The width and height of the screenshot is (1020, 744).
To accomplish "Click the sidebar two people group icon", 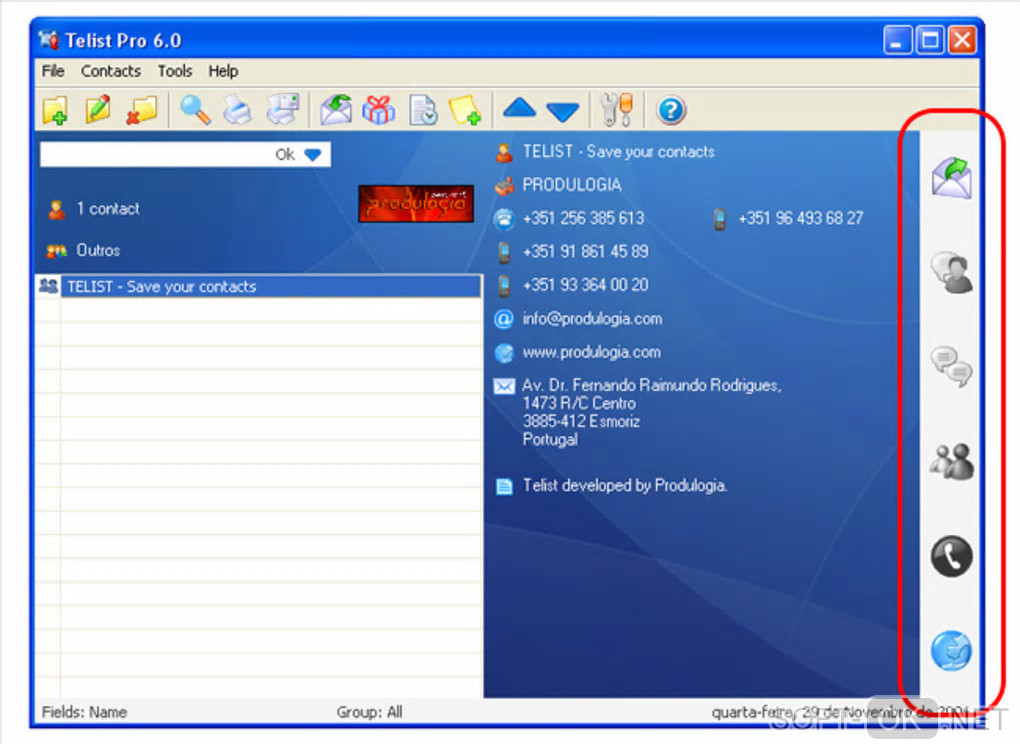I will 952,462.
